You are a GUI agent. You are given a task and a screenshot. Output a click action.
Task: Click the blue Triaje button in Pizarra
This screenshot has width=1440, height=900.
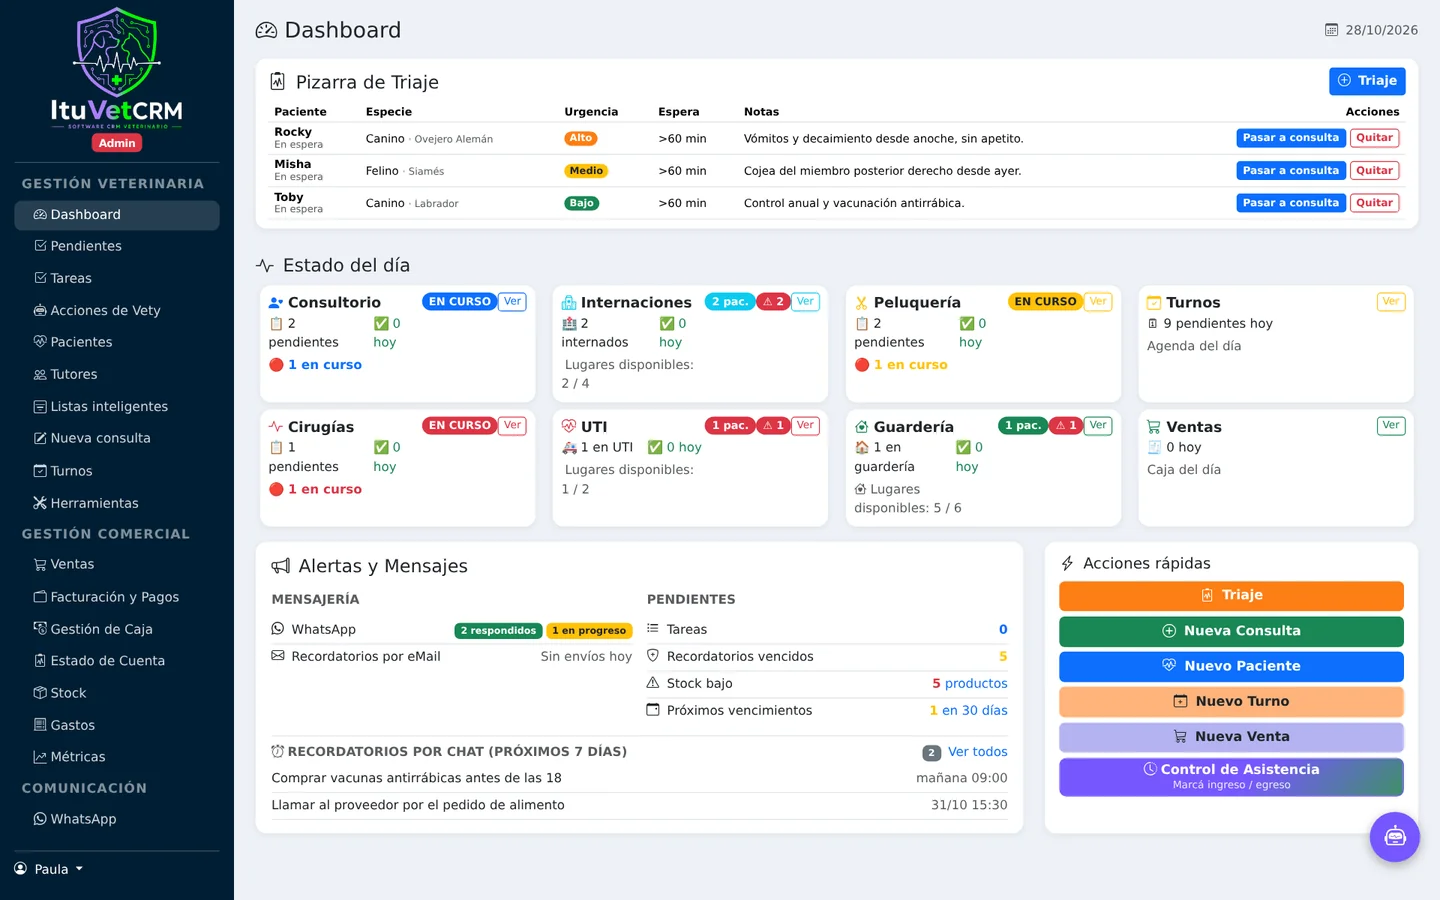(1367, 81)
